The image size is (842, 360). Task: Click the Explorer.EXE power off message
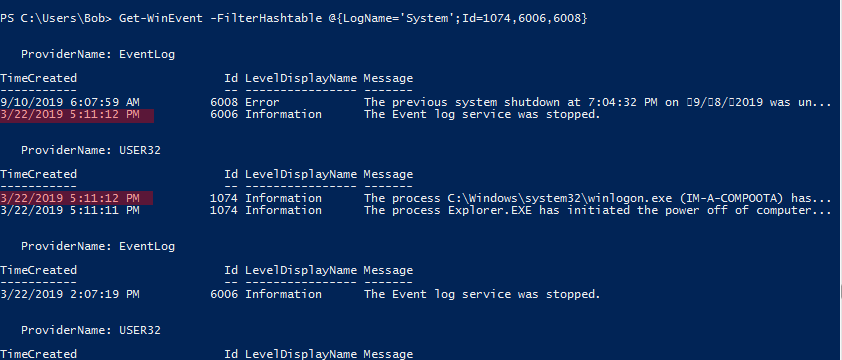(x=597, y=210)
